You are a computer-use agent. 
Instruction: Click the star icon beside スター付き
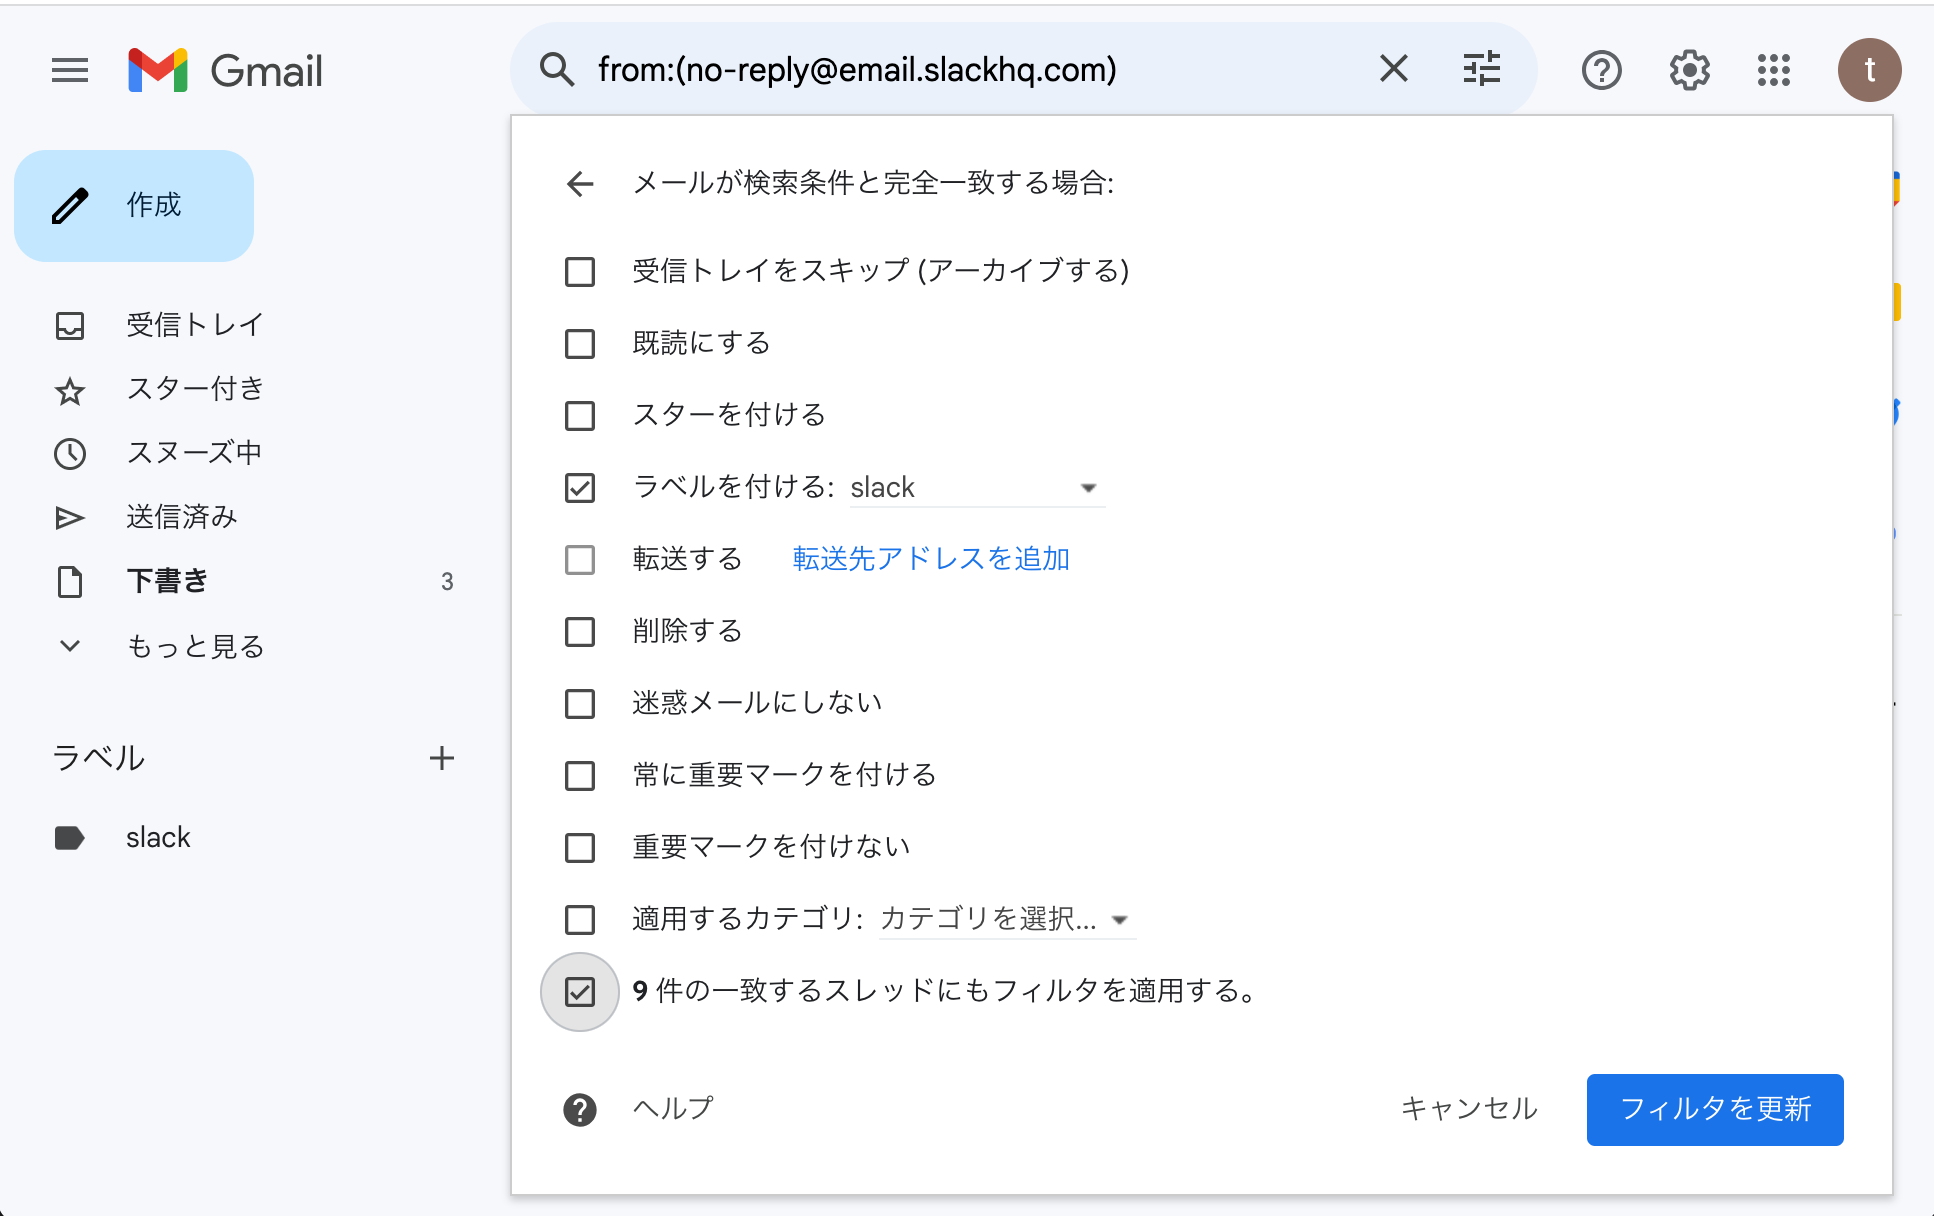click(x=70, y=391)
